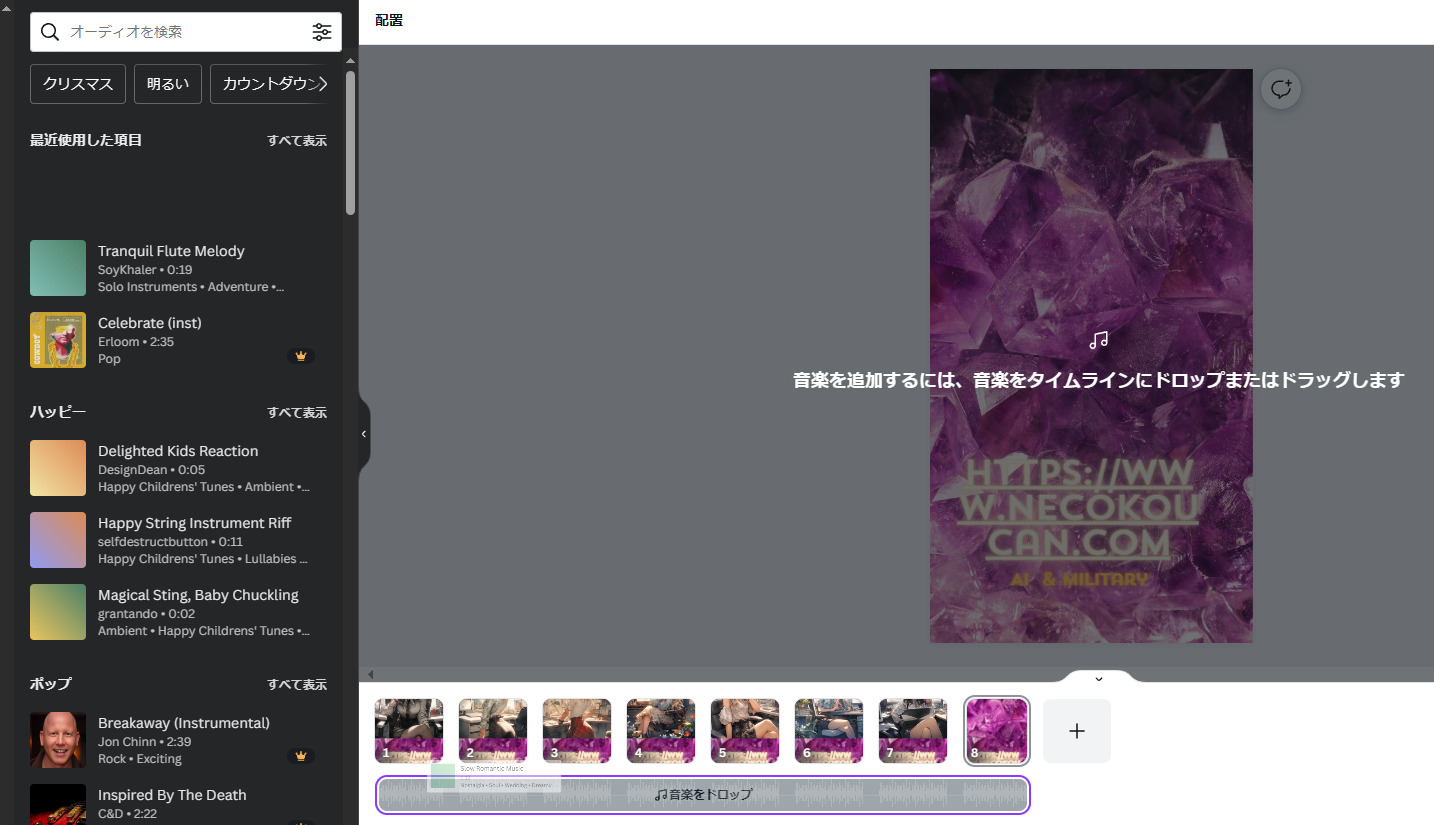
Task: Open the 配置 toolbar option
Action: tap(389, 20)
